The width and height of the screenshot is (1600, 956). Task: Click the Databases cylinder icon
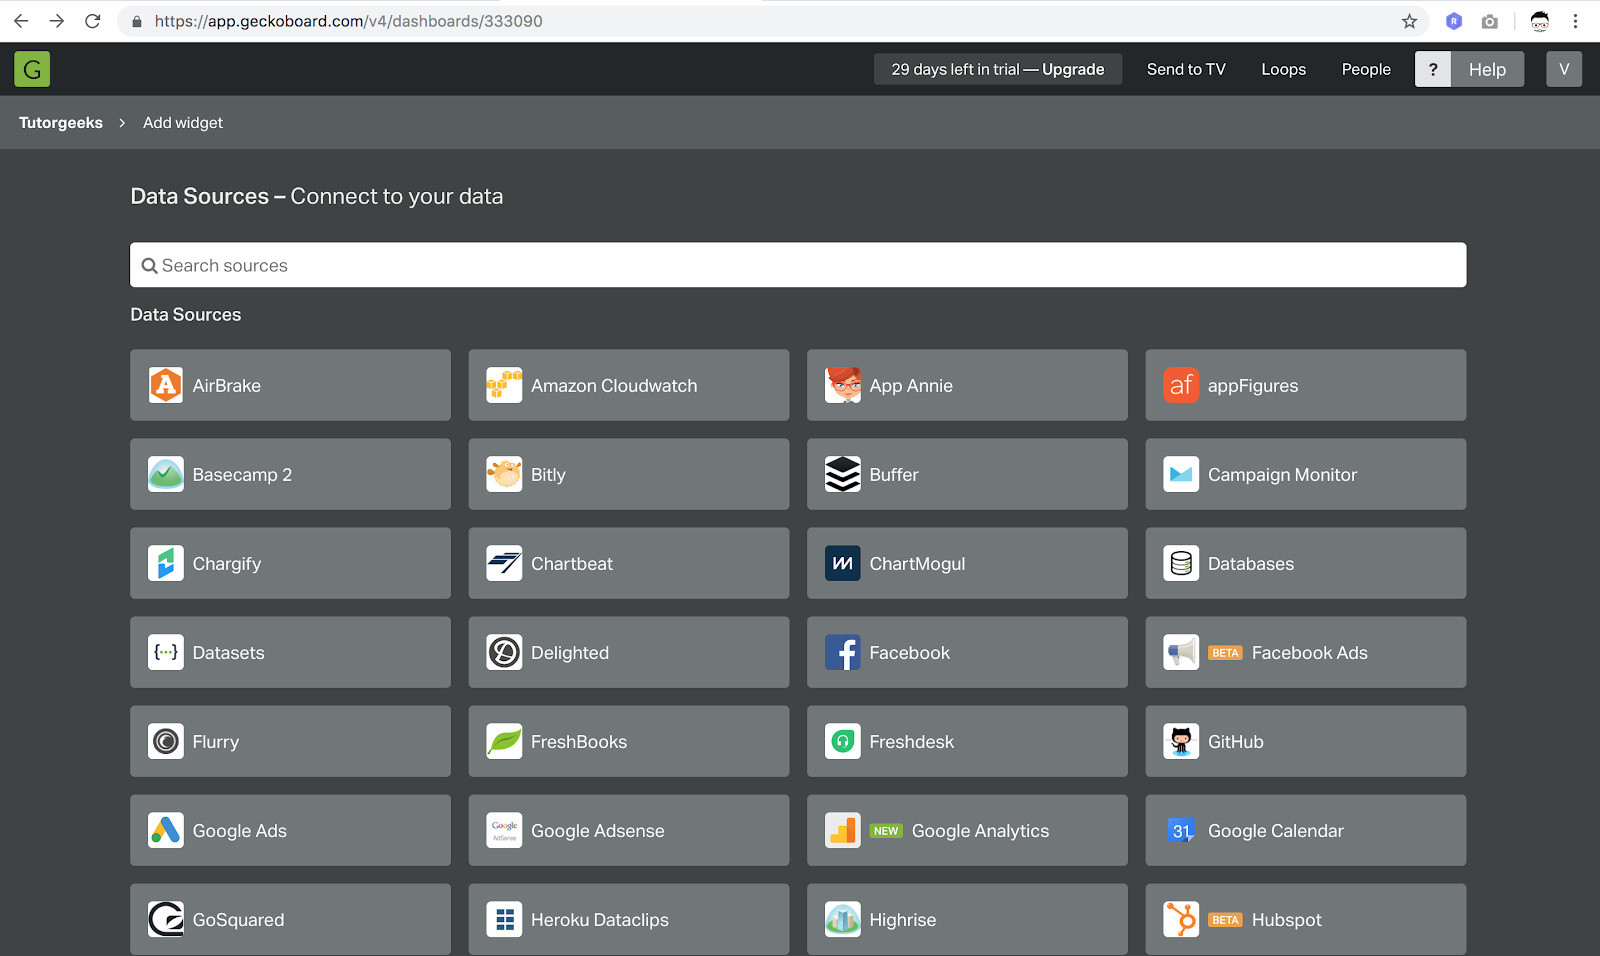point(1181,563)
